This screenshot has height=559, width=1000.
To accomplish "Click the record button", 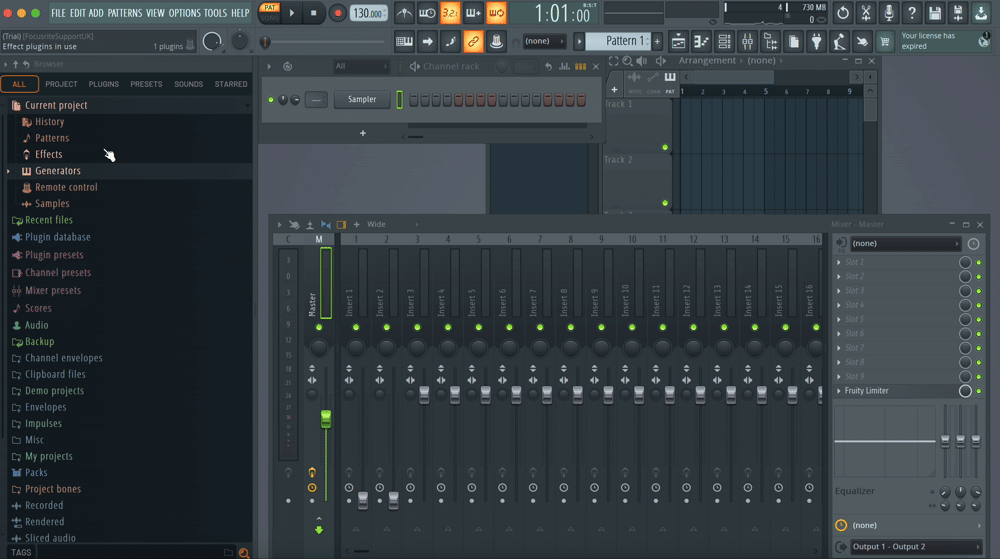I will [337, 13].
